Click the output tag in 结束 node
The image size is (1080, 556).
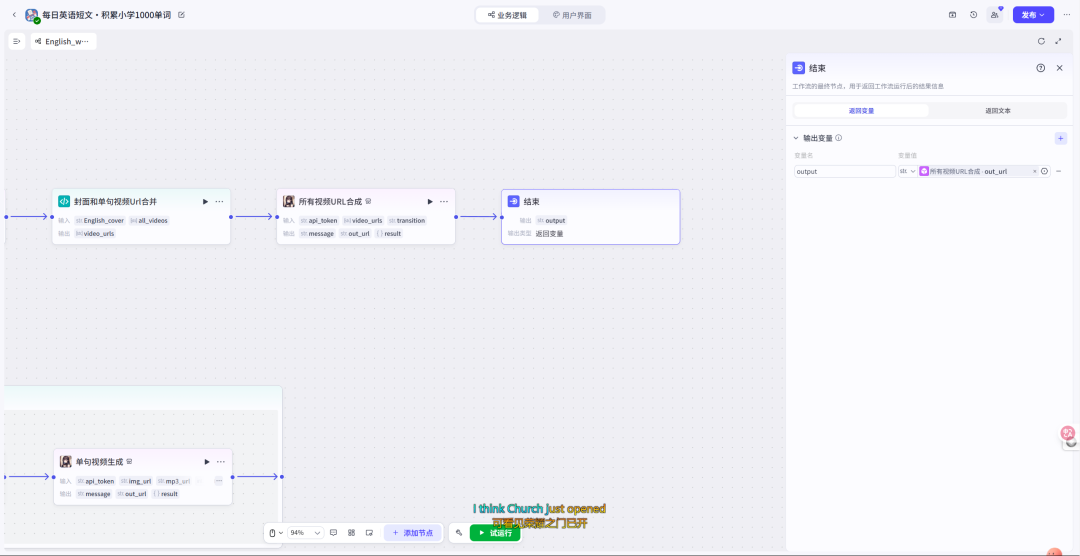(551, 220)
